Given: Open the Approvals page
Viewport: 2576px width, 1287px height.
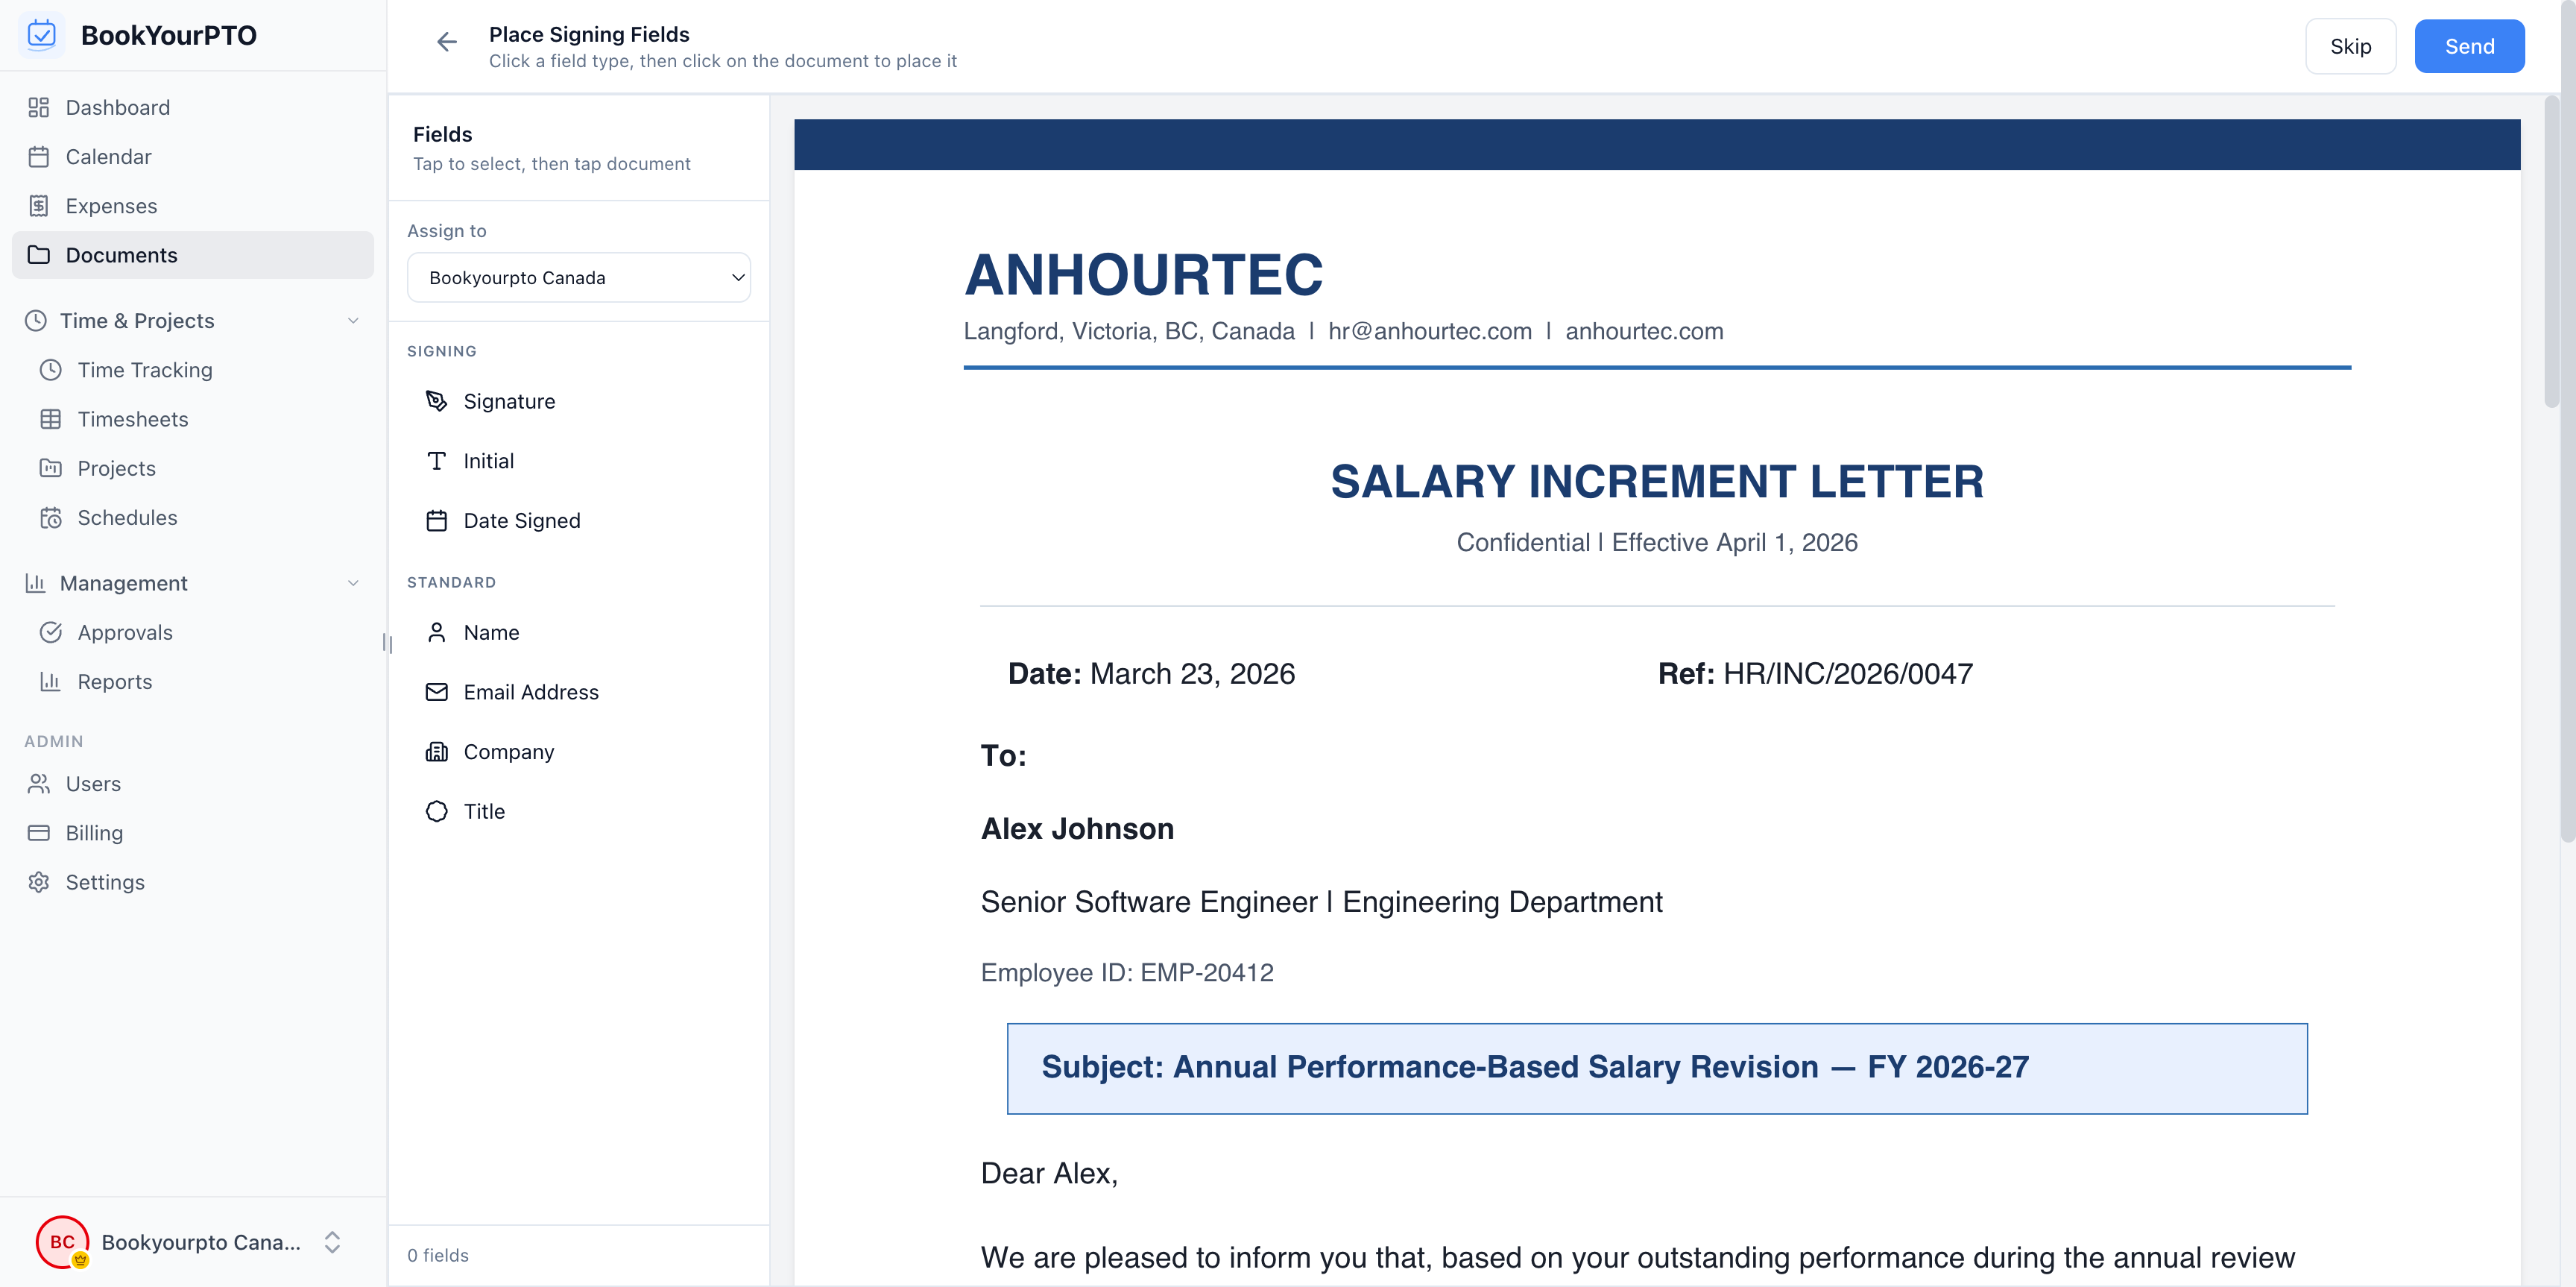Looking at the screenshot, I should coord(125,632).
